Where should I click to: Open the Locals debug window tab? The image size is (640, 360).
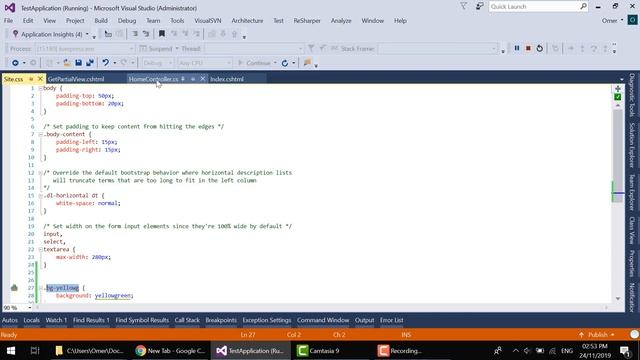point(31,320)
